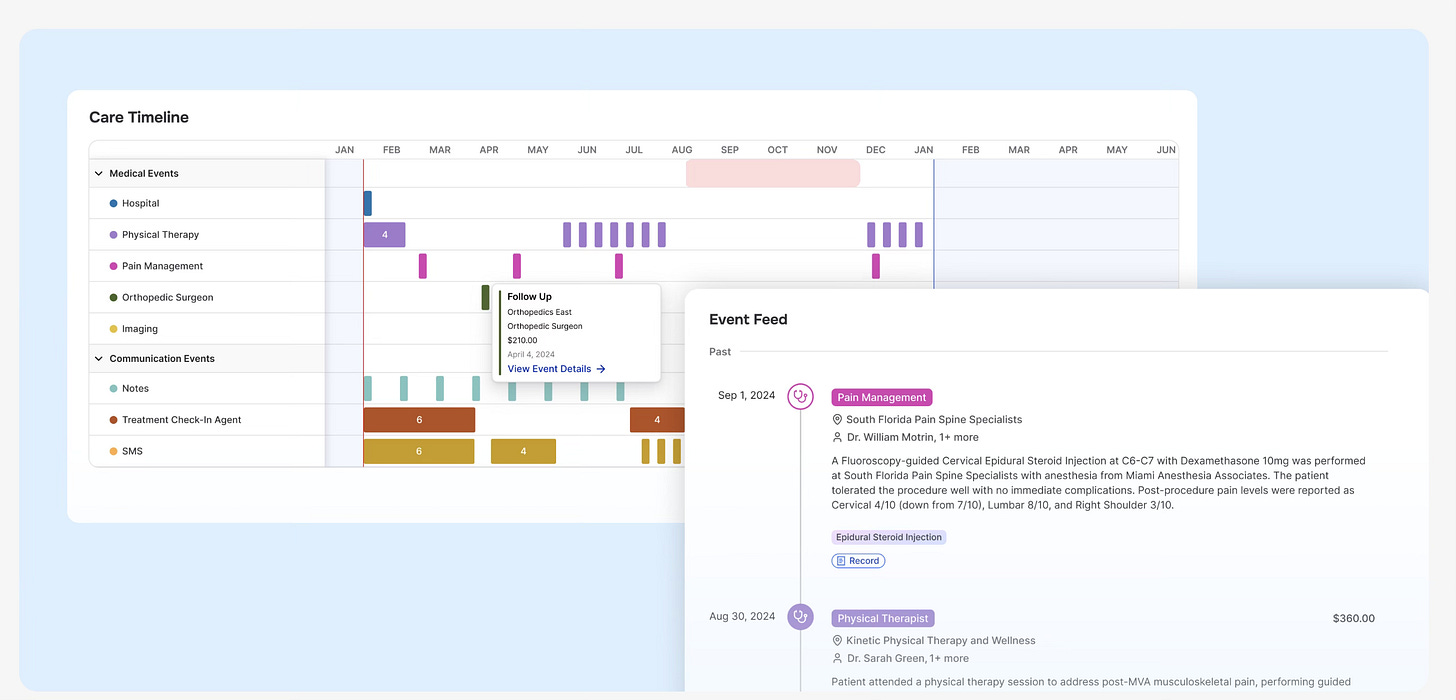Click the Past section label in Event Feed
This screenshot has width=1456, height=700.
(x=720, y=352)
